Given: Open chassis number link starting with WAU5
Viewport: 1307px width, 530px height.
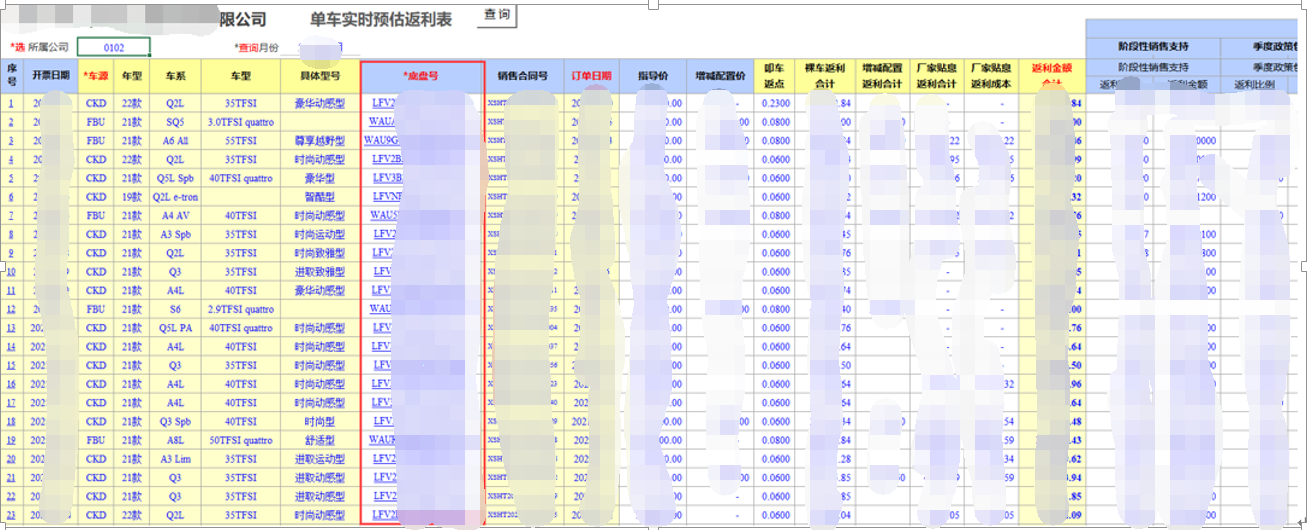Looking at the screenshot, I should coord(383,215).
